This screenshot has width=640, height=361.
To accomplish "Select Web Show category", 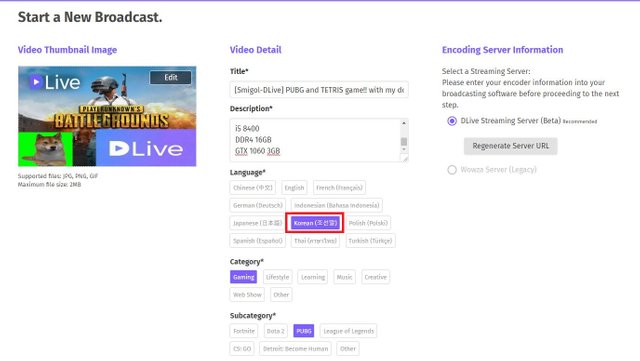I will click(x=247, y=294).
